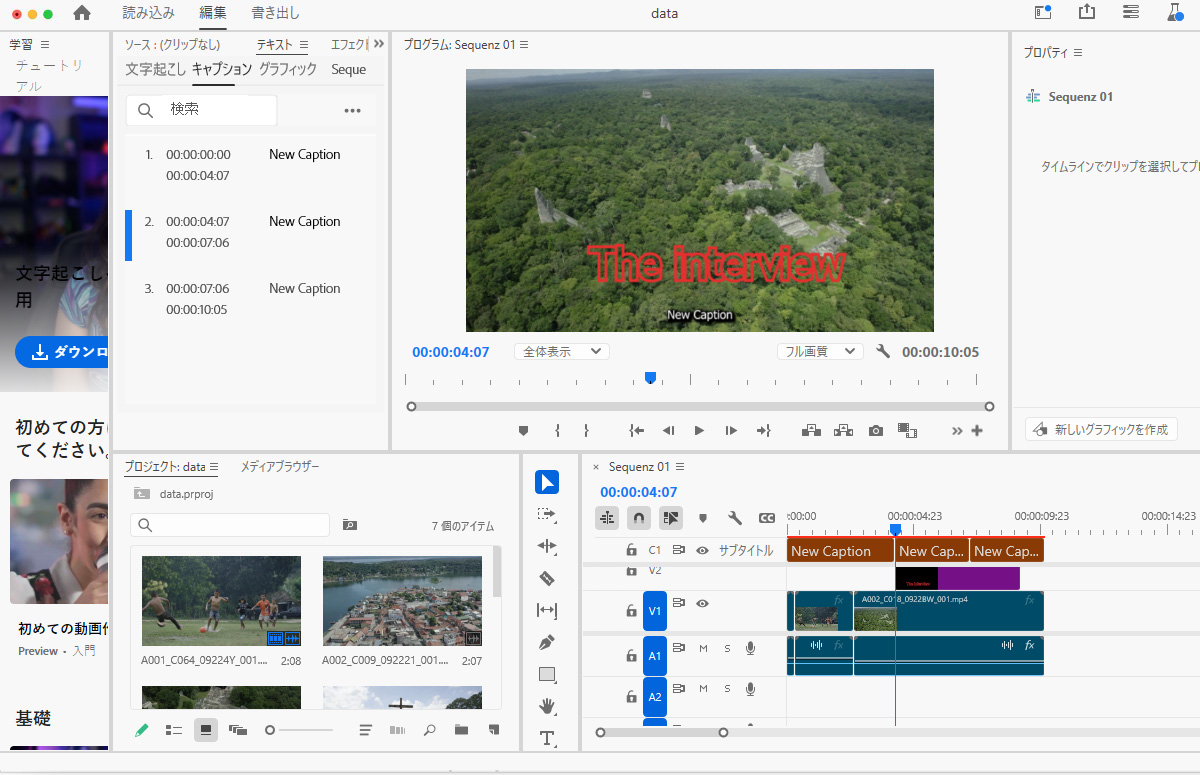Screen dimensions: 1200x775
Task: Expand the hidden source panel tabs chevron
Action: (379, 44)
